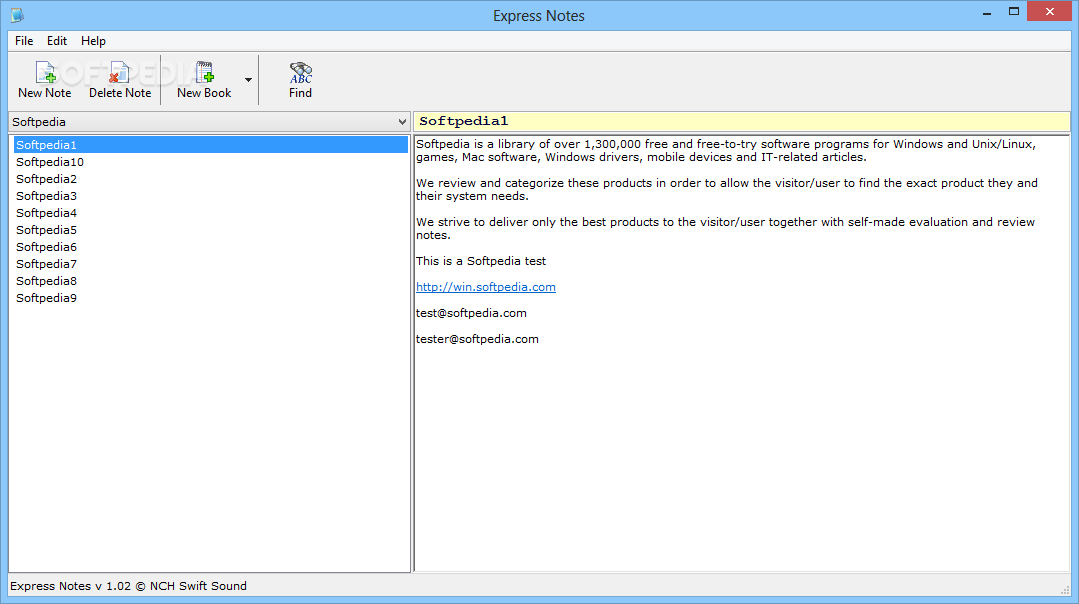The width and height of the screenshot is (1079, 604).
Task: Select the Softpedia1 note in list
Action: tap(211, 144)
